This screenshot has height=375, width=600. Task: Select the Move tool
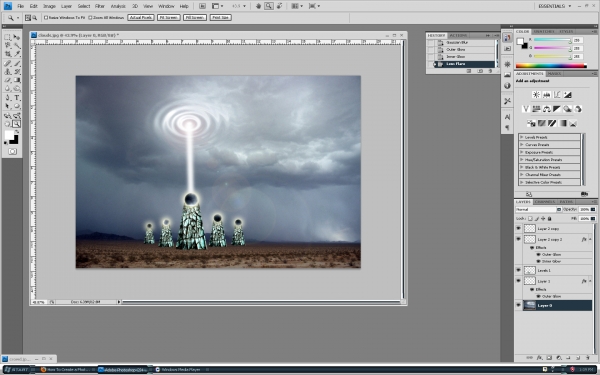[17, 37]
